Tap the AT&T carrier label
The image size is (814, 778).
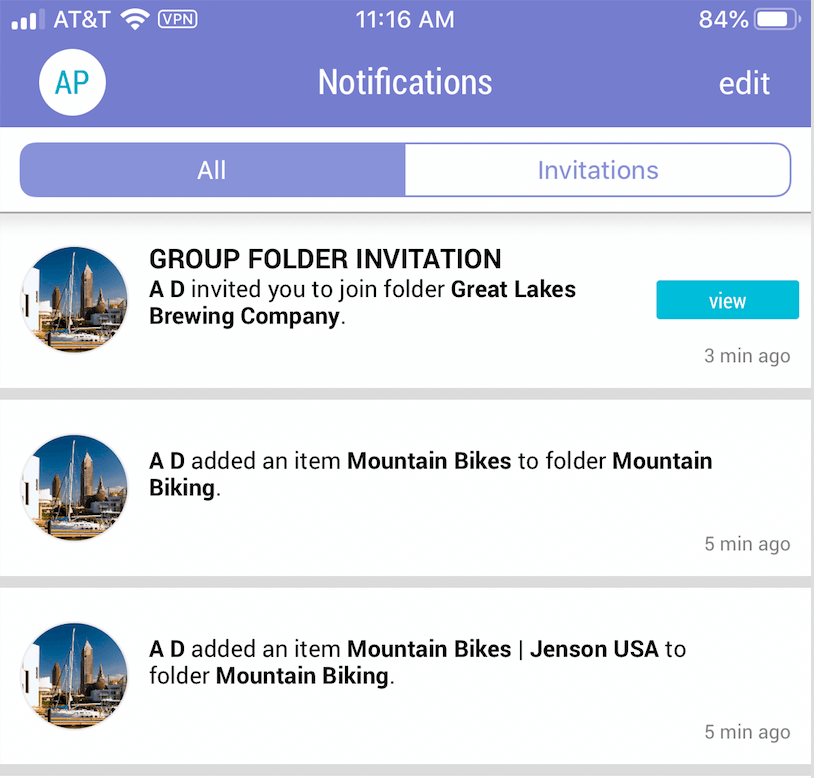click(80, 18)
